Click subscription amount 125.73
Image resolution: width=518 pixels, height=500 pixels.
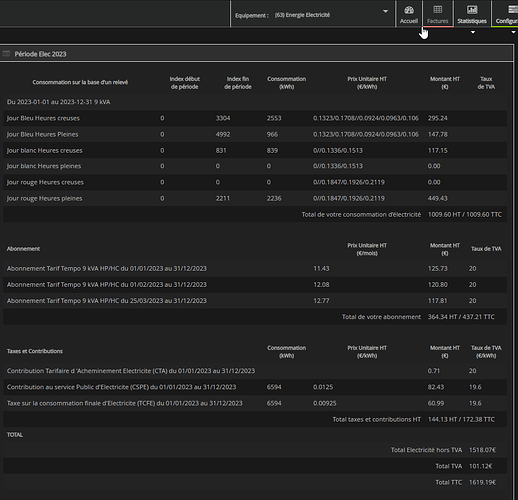[438, 268]
